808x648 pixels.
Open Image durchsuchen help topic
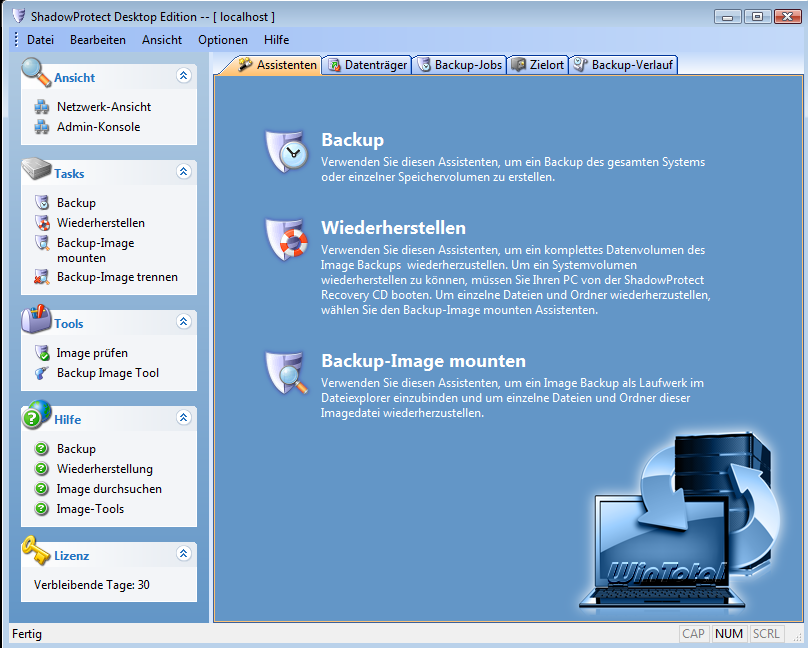109,489
